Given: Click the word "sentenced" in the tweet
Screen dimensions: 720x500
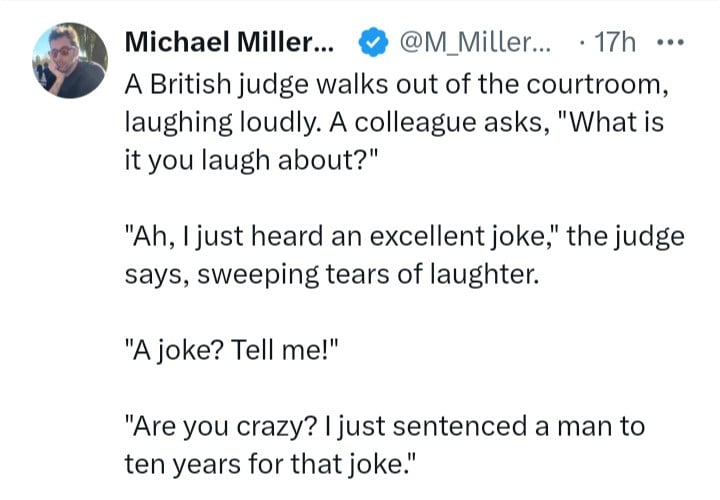Looking at the screenshot, I should coord(460,426).
